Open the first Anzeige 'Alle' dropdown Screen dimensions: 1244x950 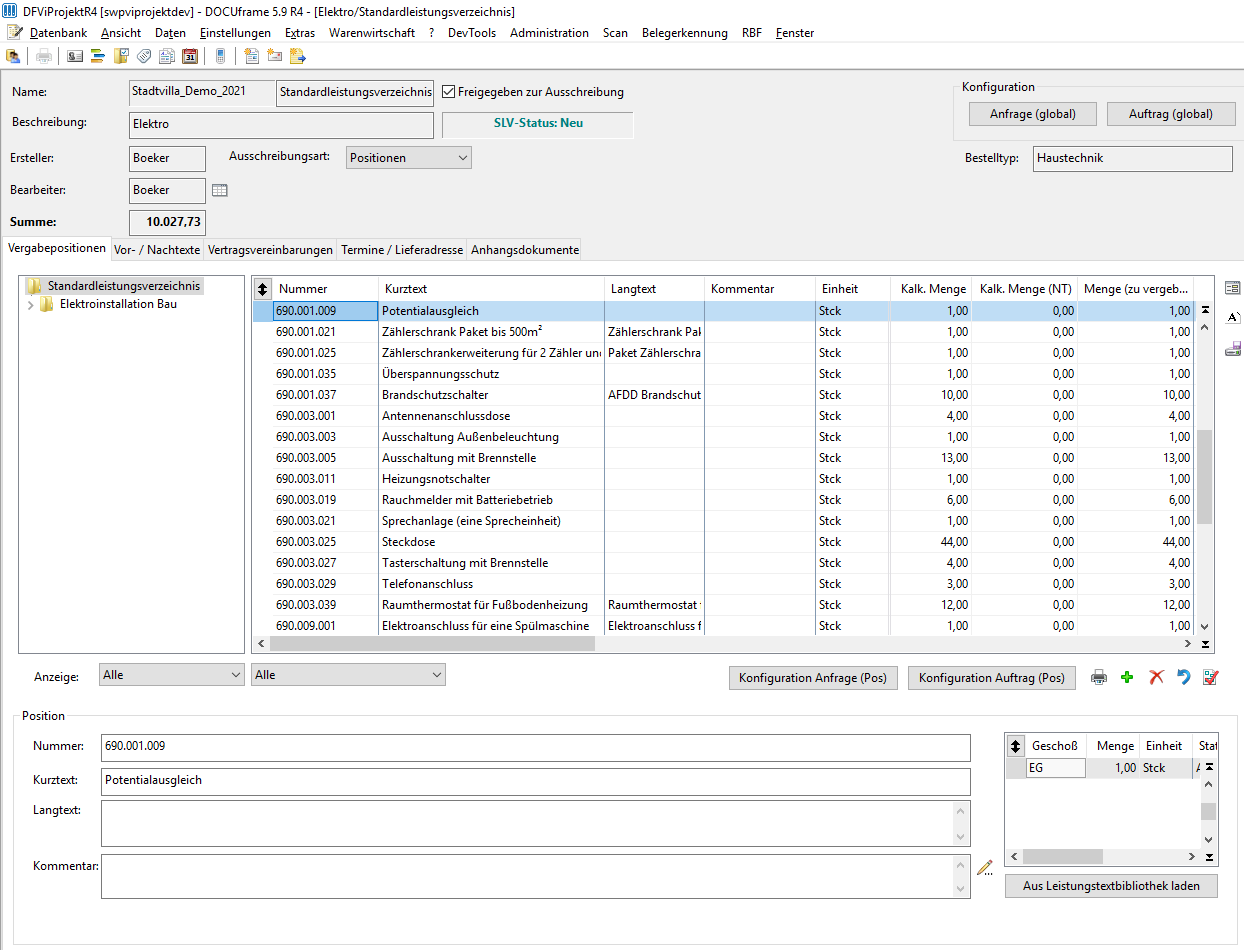[x=171, y=675]
